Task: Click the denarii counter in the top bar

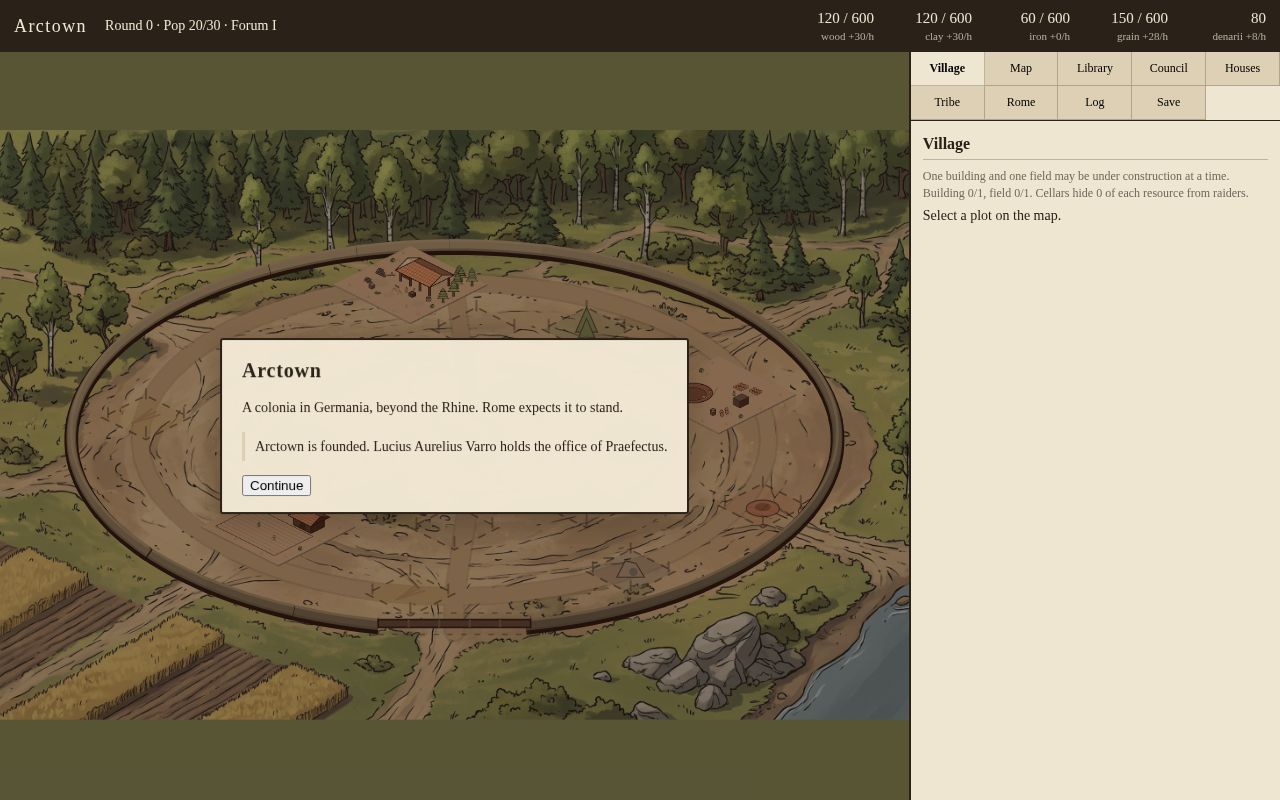Action: pyautogui.click(x=1240, y=26)
